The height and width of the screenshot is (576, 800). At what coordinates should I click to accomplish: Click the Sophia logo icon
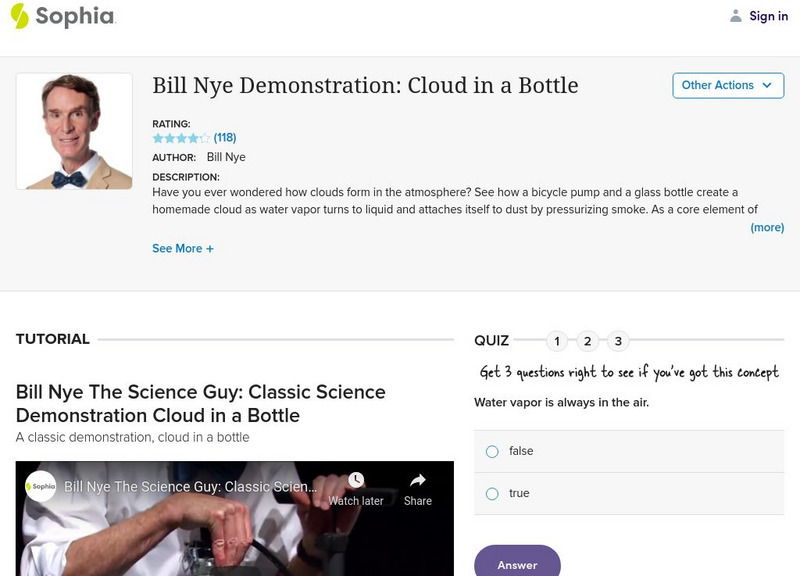19,16
